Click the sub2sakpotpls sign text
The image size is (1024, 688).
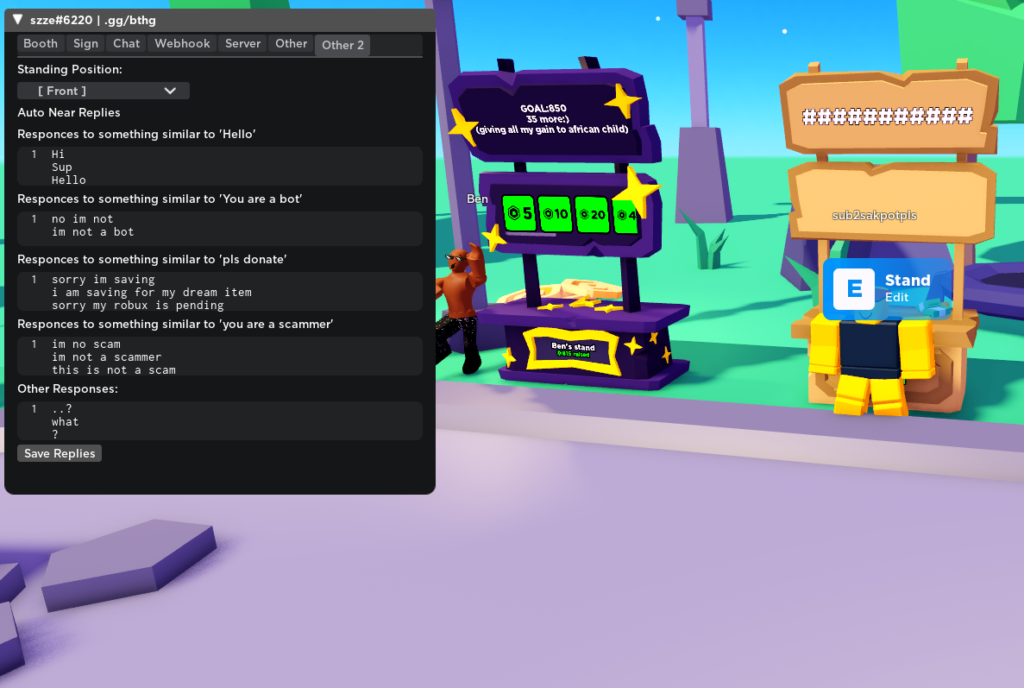point(874,215)
